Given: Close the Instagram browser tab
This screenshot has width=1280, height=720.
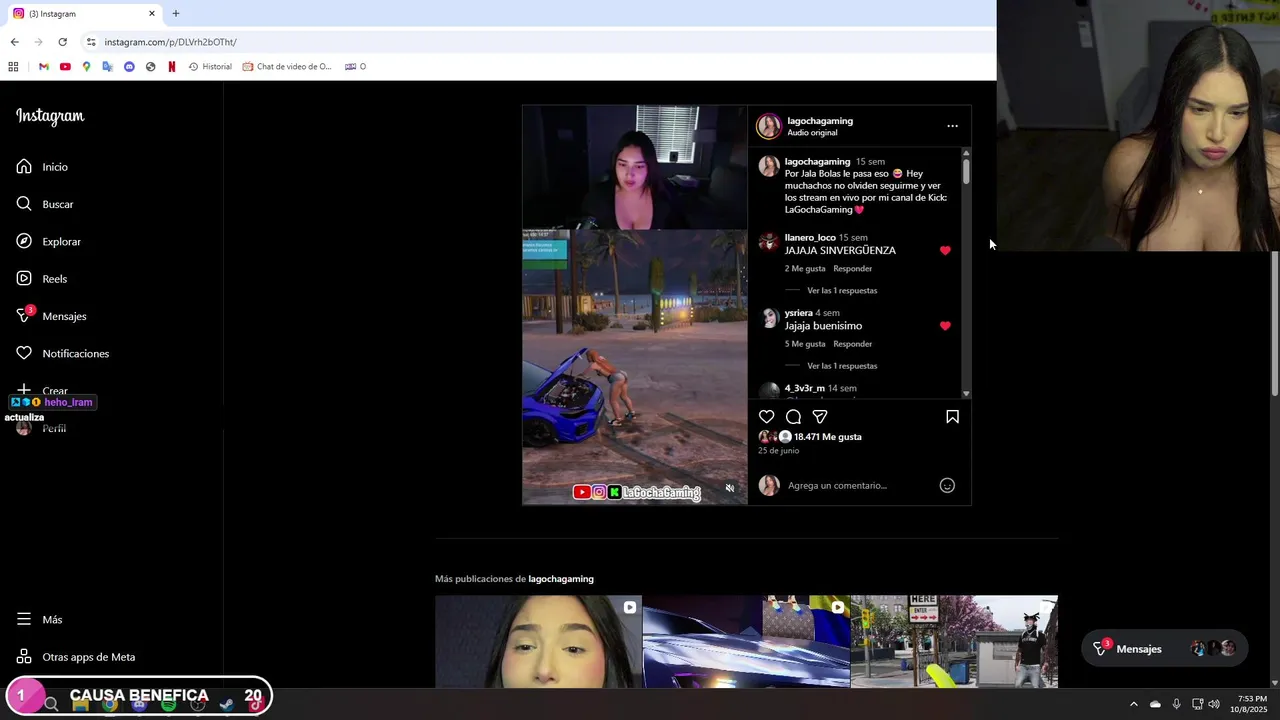Looking at the screenshot, I should [152, 14].
